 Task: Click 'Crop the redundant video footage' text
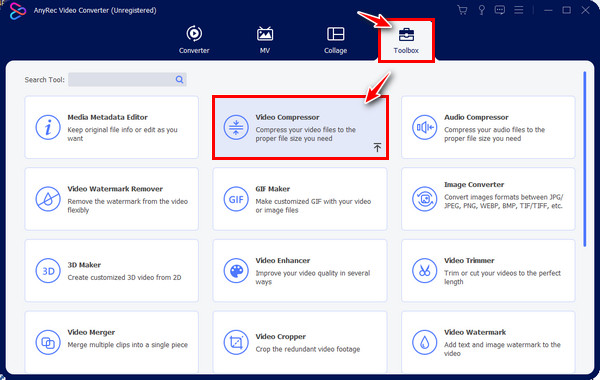pos(308,349)
